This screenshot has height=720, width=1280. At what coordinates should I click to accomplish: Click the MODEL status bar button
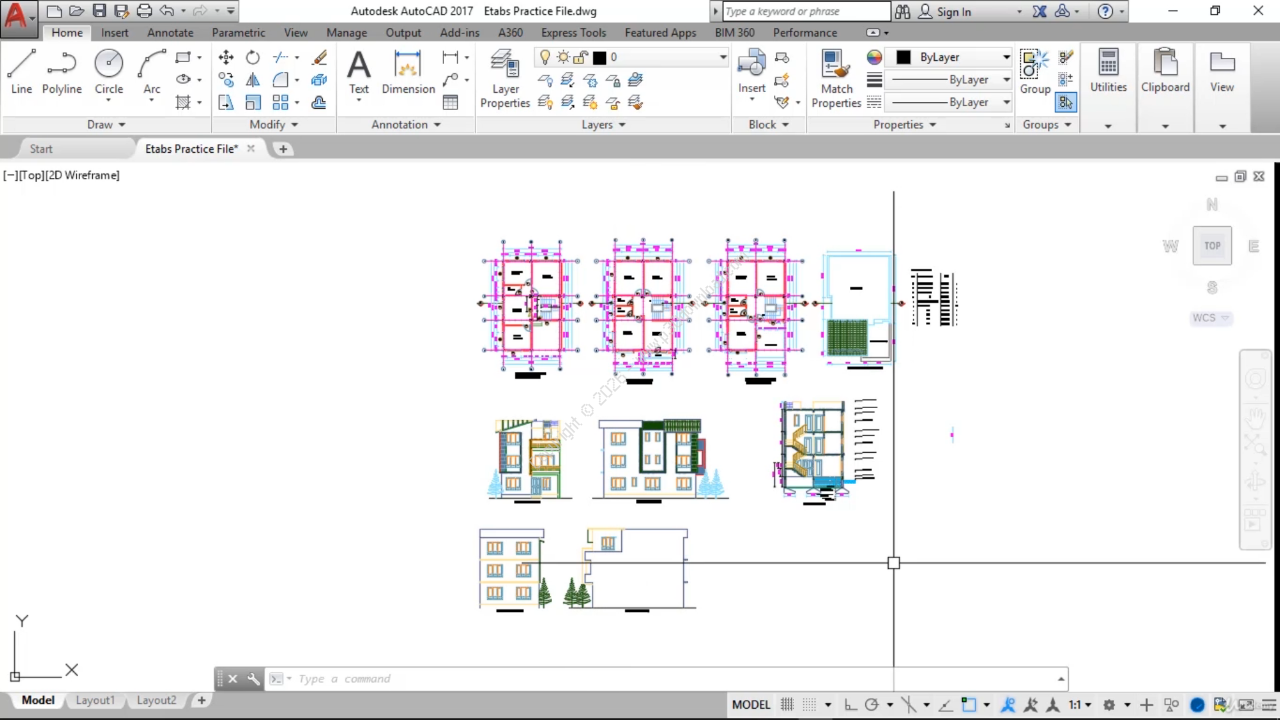(x=751, y=704)
